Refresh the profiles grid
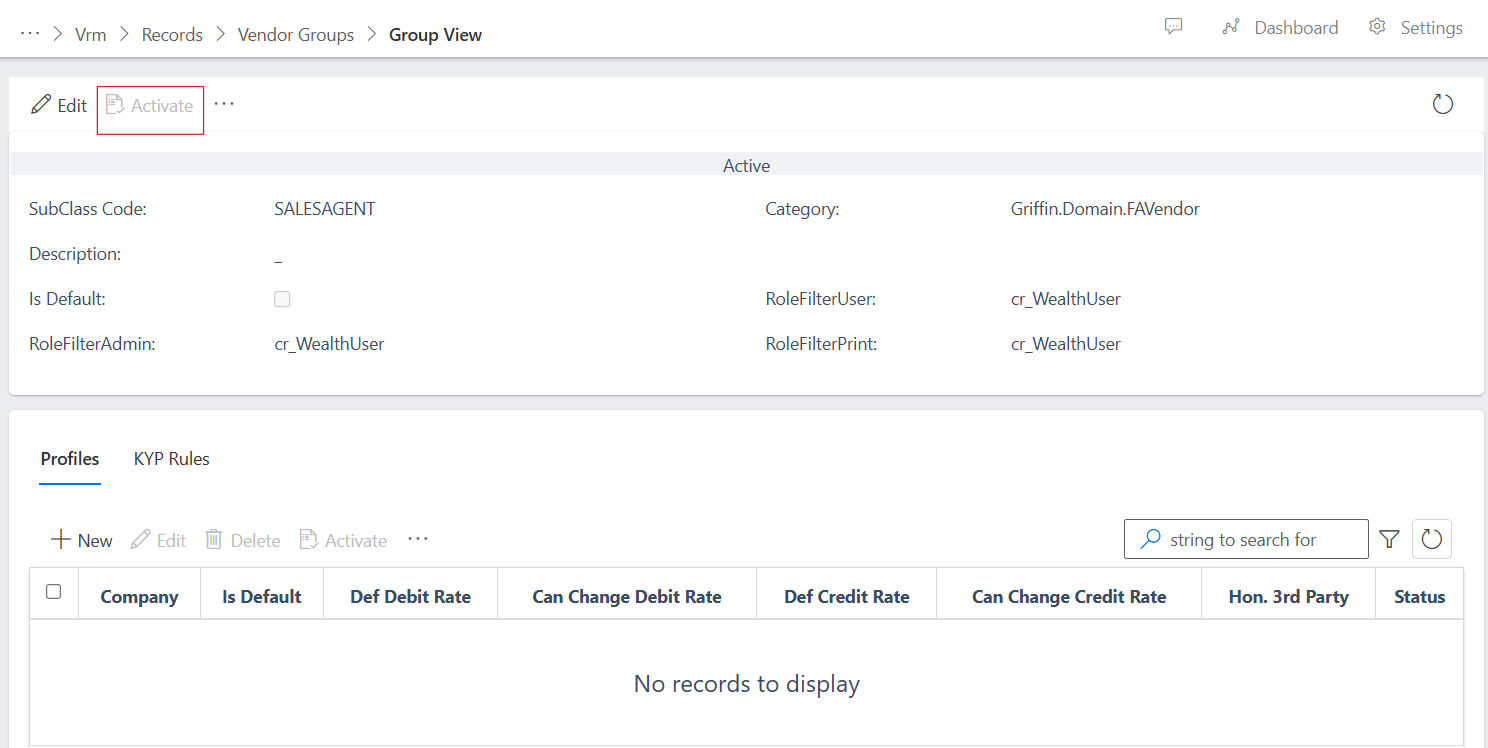1488x748 pixels. click(x=1432, y=539)
